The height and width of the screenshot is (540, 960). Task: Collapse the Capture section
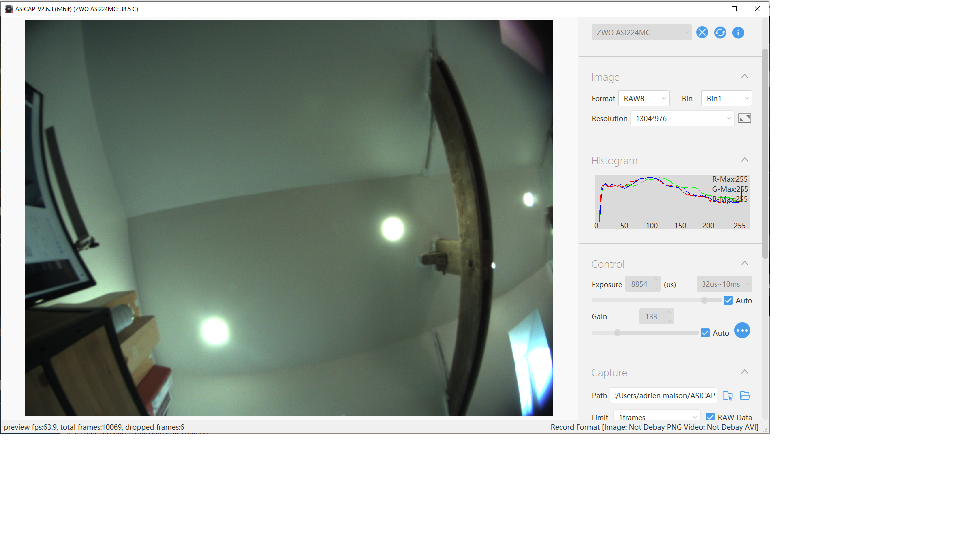pyautogui.click(x=744, y=372)
